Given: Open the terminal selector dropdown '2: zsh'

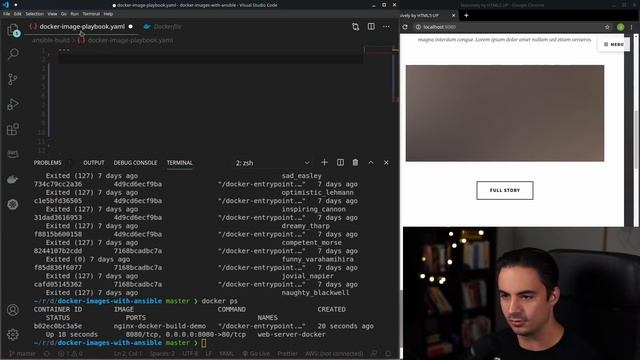Looking at the screenshot, I should (x=272, y=163).
